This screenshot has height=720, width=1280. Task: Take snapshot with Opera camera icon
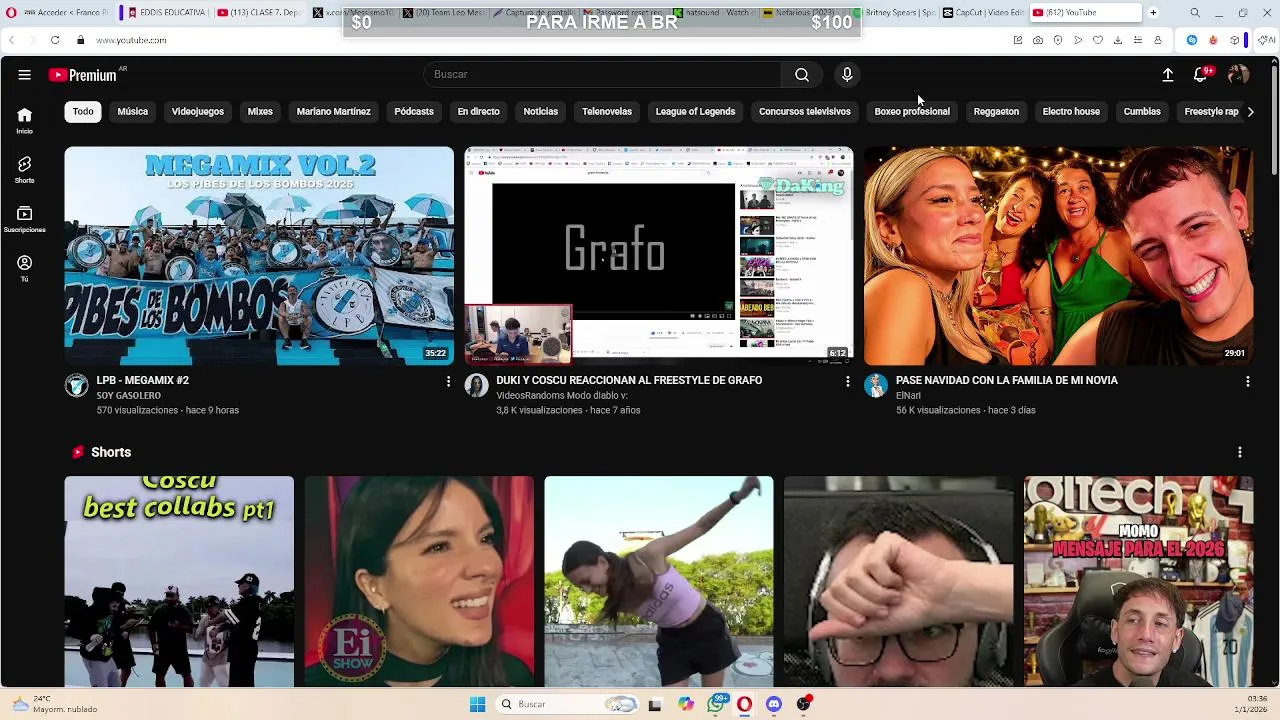click(x=1037, y=40)
